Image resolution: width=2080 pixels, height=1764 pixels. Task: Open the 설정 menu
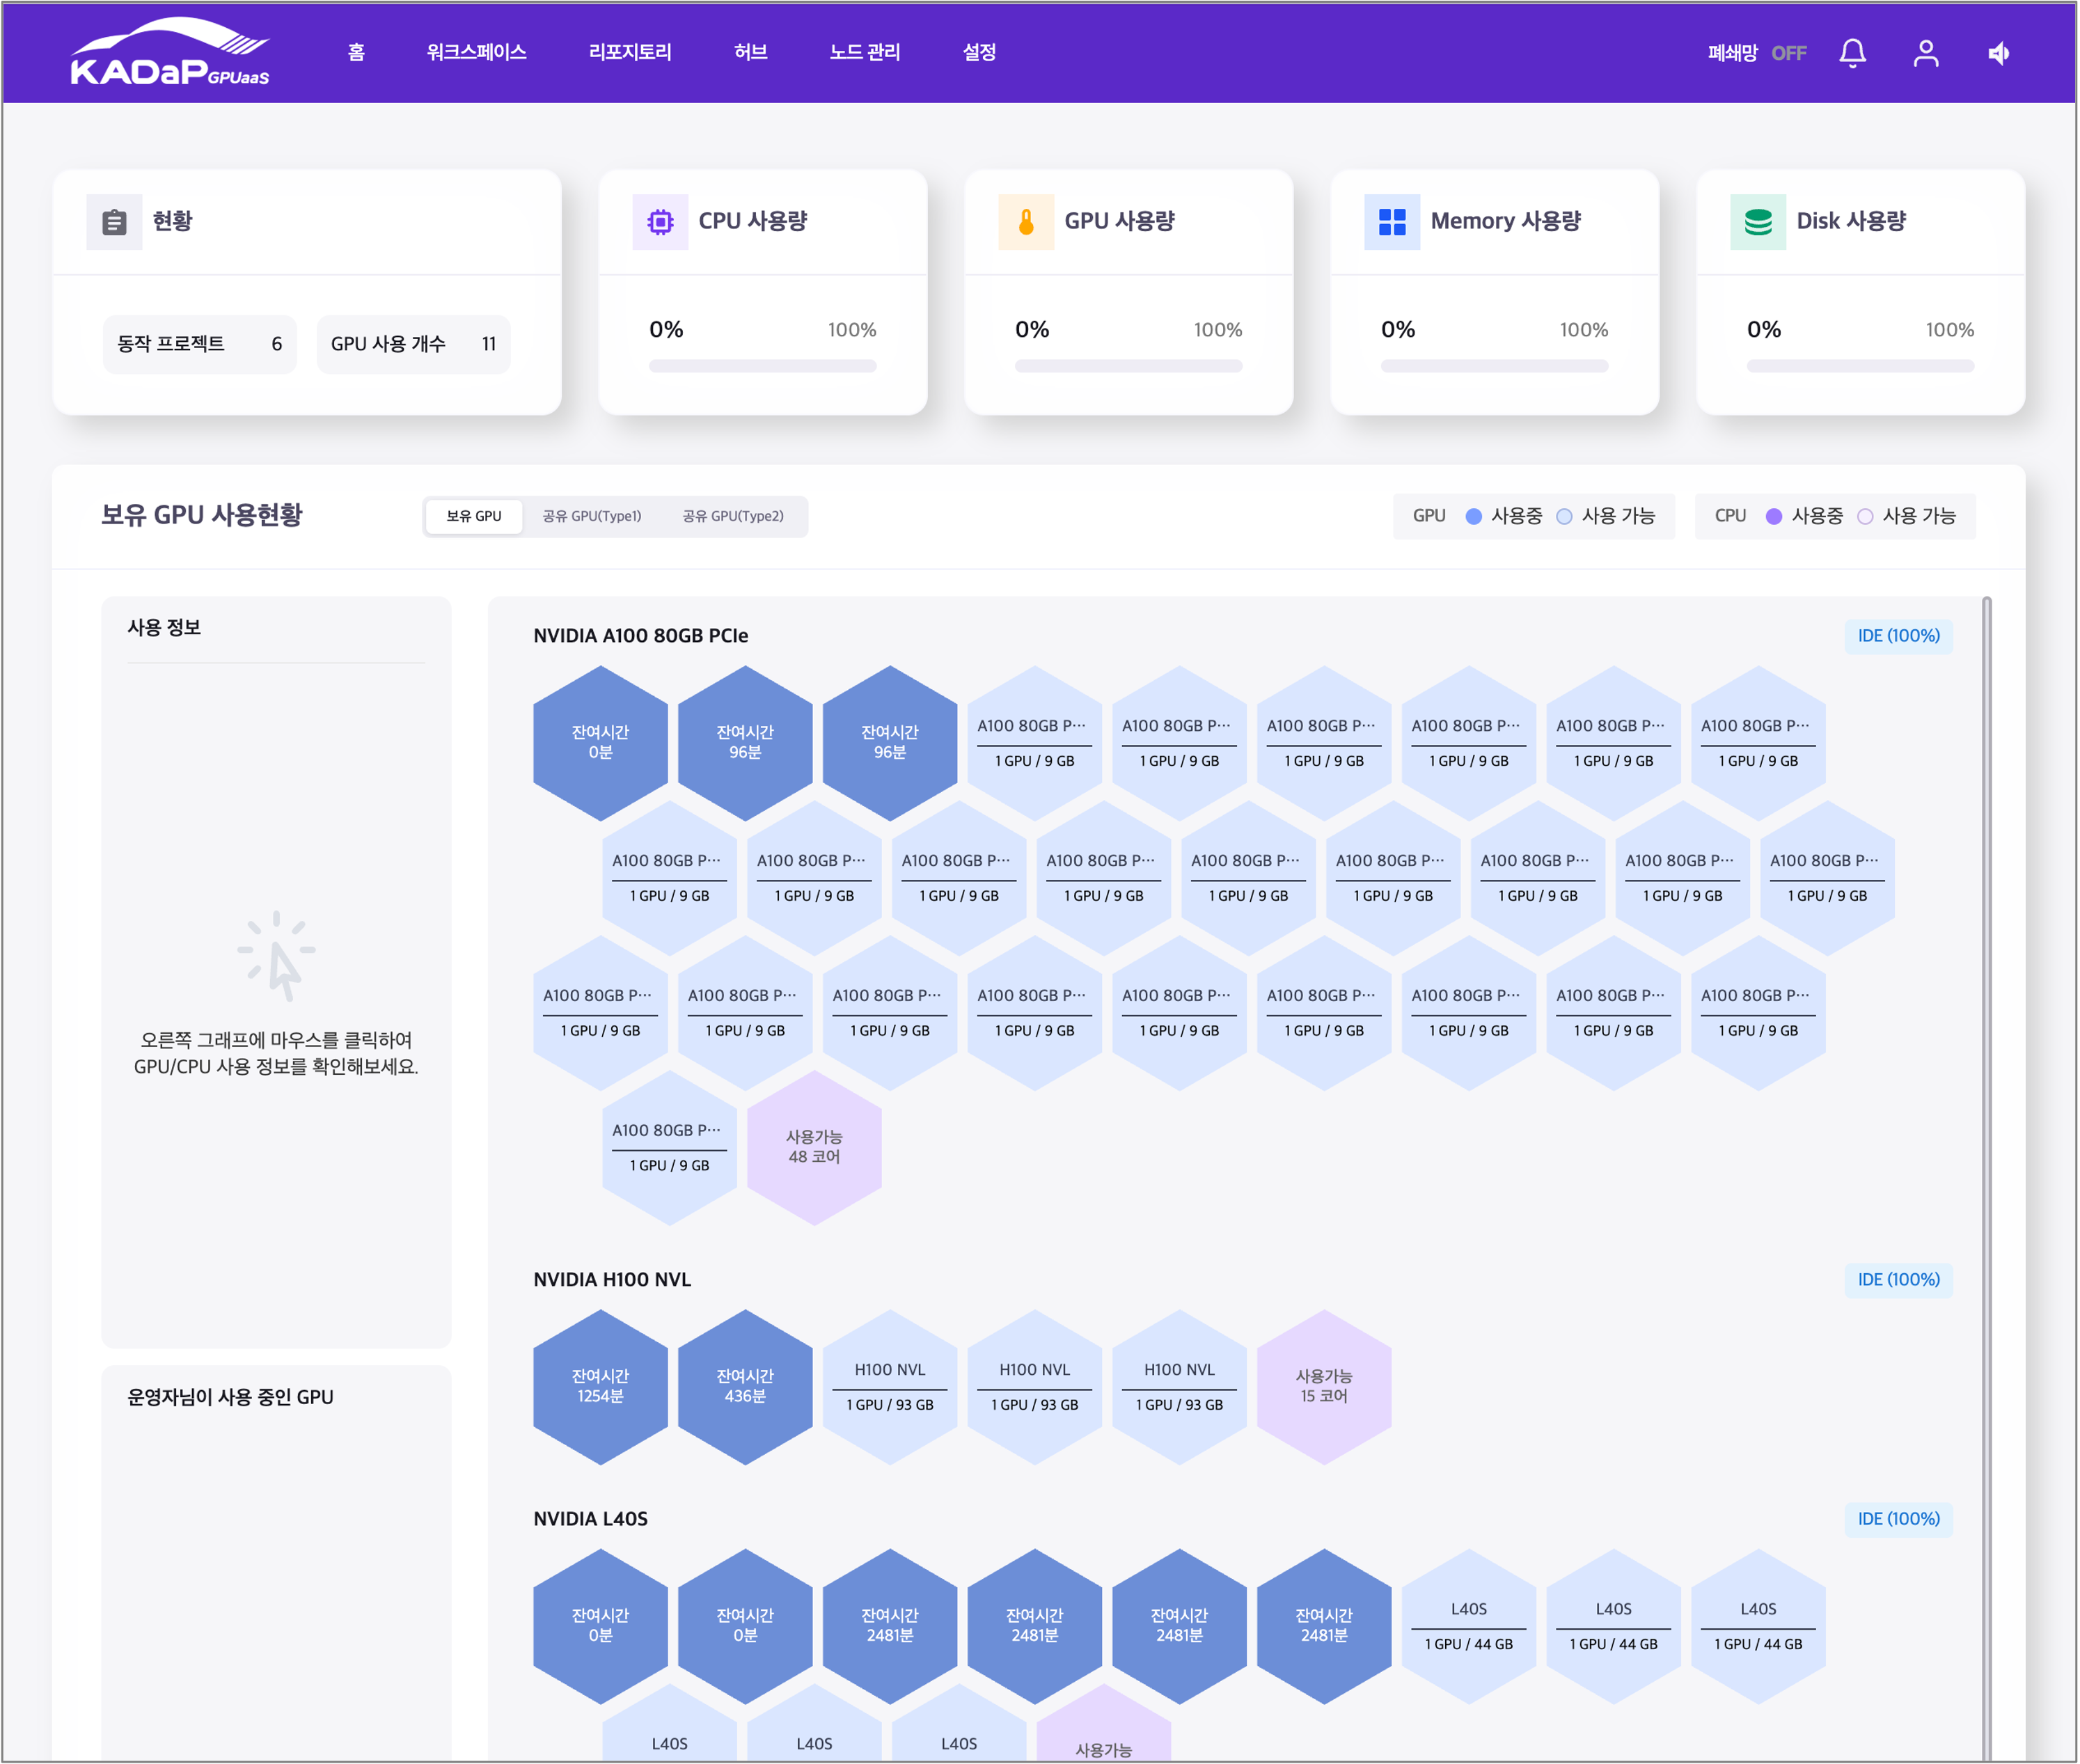point(979,52)
